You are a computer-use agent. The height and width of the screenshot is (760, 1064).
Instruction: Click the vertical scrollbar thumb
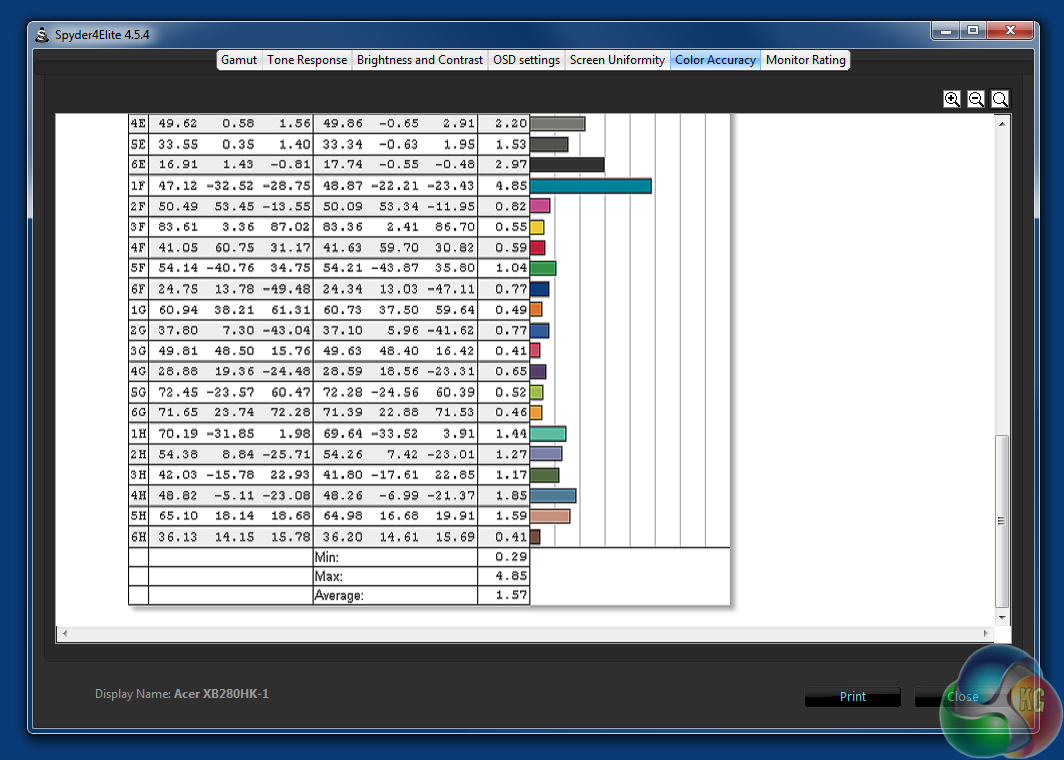(1002, 521)
